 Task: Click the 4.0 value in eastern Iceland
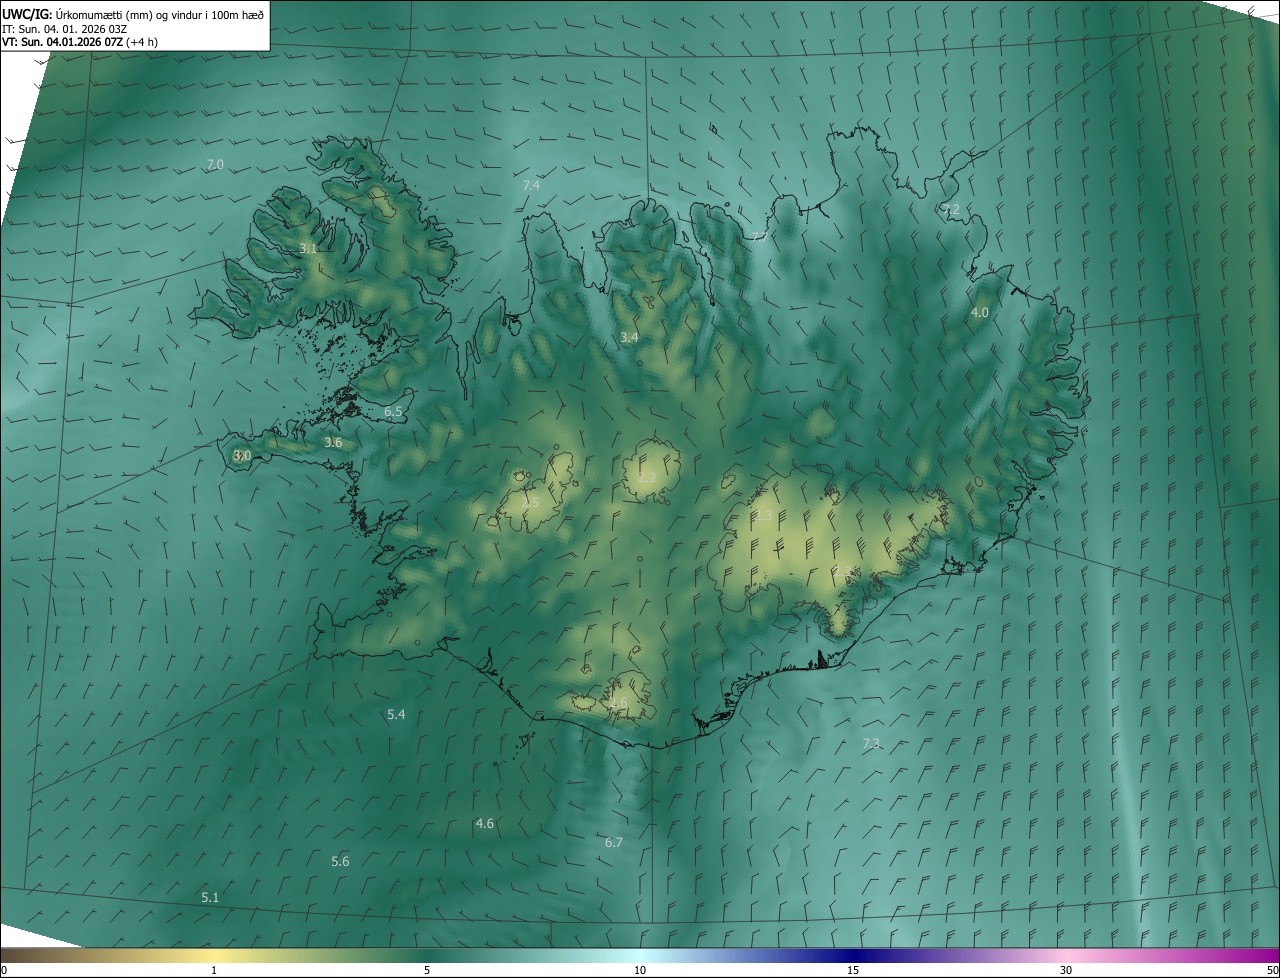tap(980, 312)
